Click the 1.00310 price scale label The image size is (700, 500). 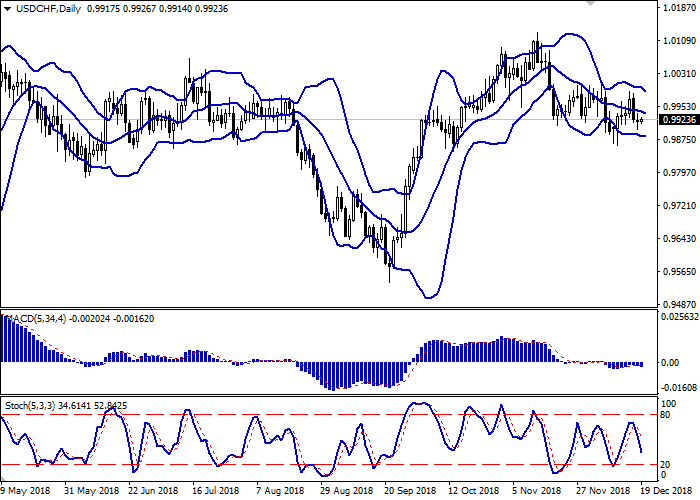click(x=678, y=74)
